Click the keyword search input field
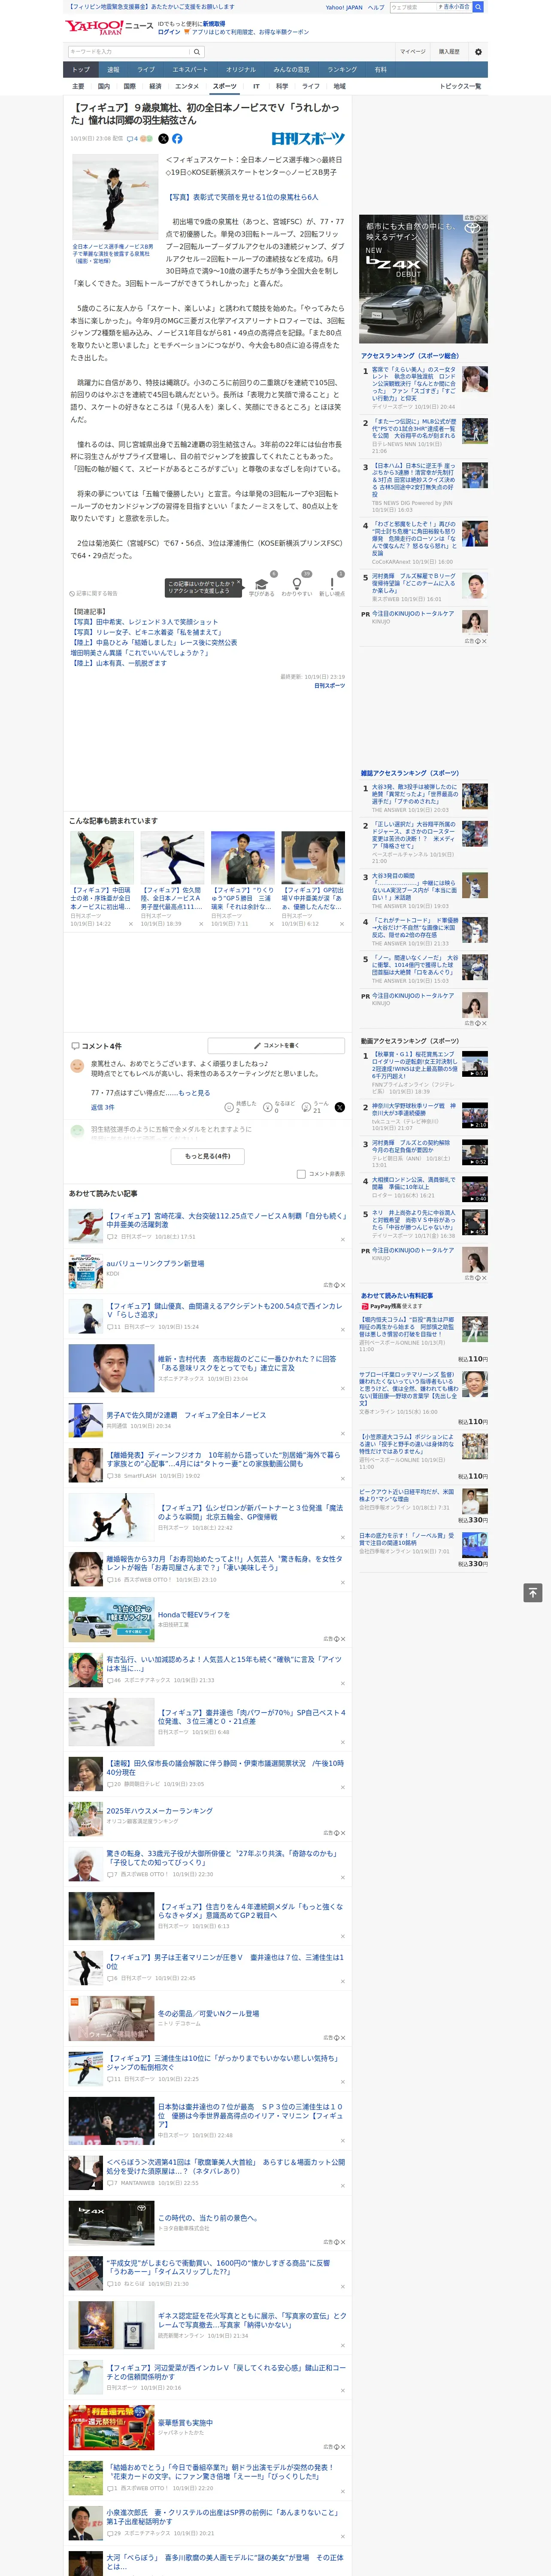The height and width of the screenshot is (2576, 551). point(129,52)
